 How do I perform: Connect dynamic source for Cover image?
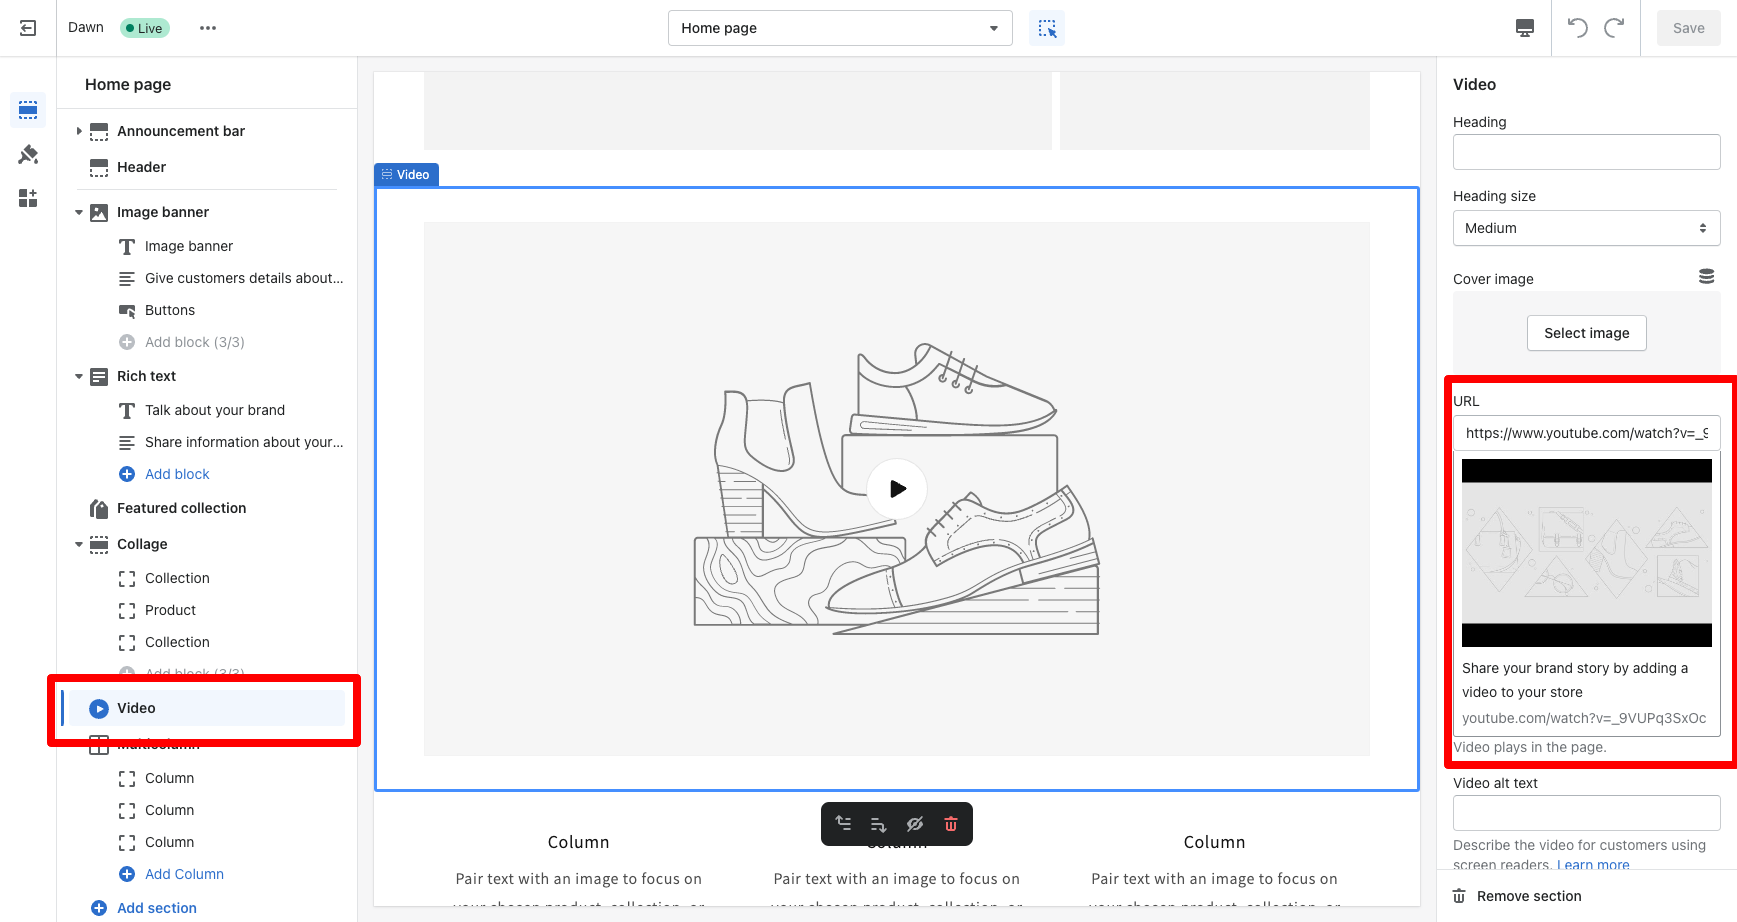[1706, 275]
